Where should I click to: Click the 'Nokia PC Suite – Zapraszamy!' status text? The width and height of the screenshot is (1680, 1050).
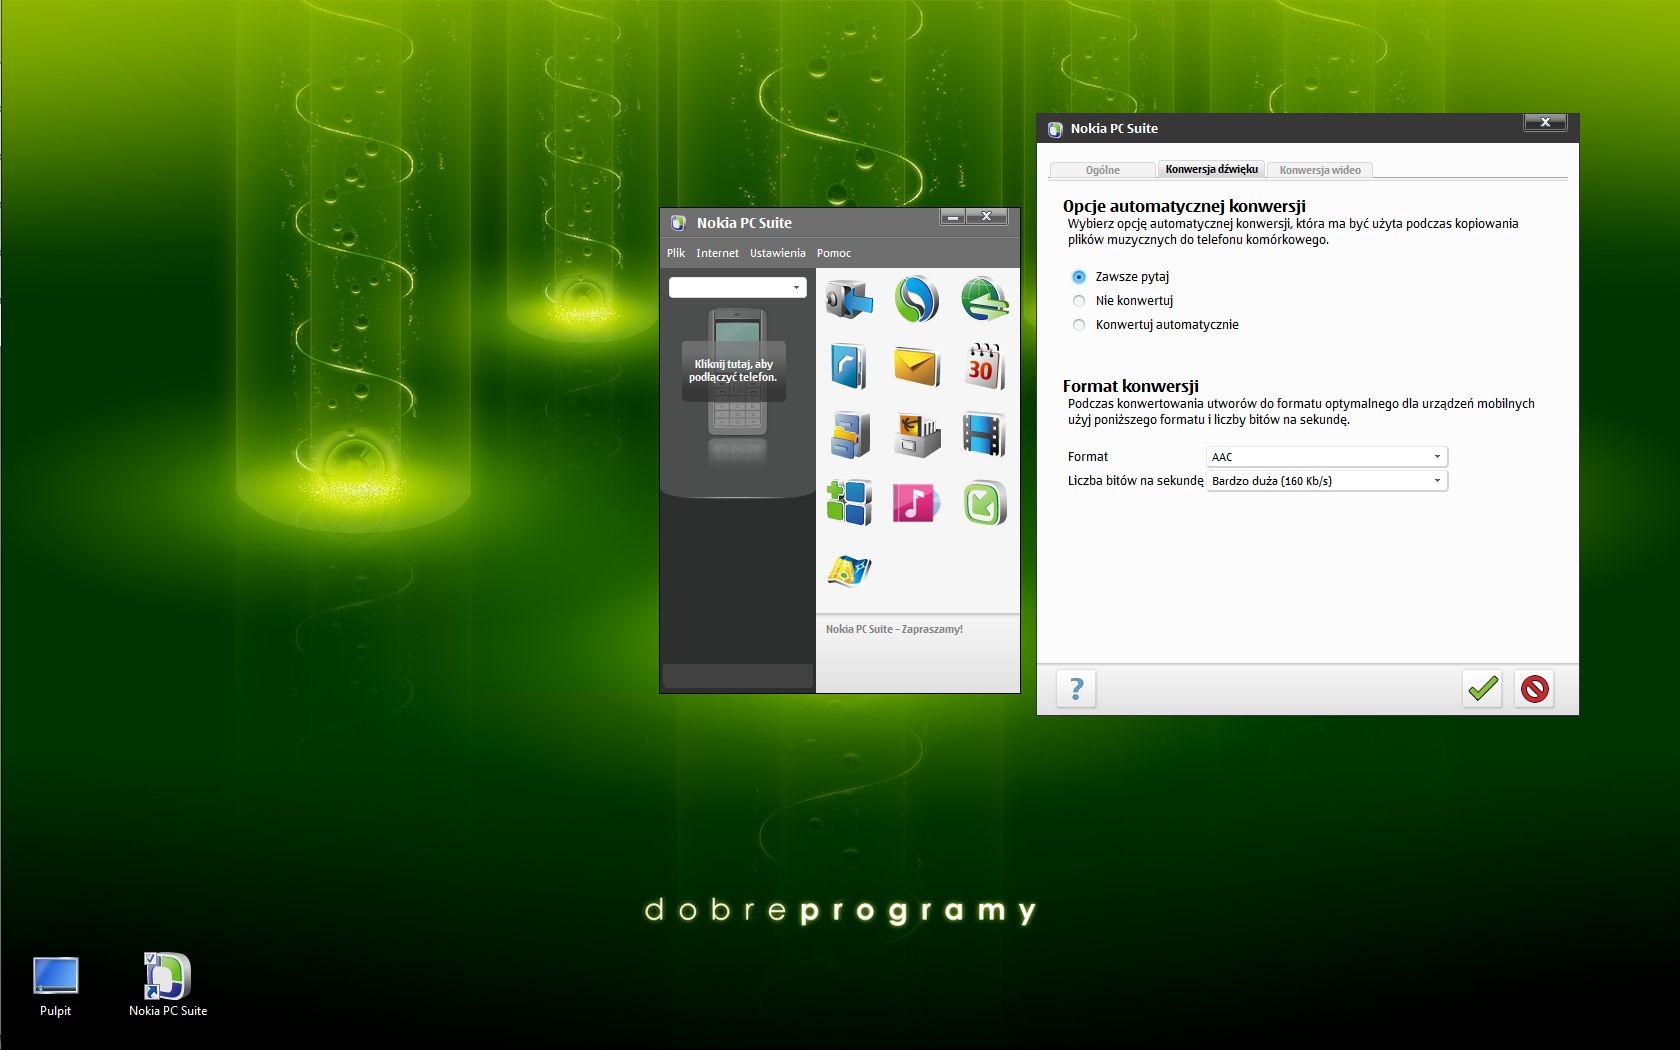(894, 629)
